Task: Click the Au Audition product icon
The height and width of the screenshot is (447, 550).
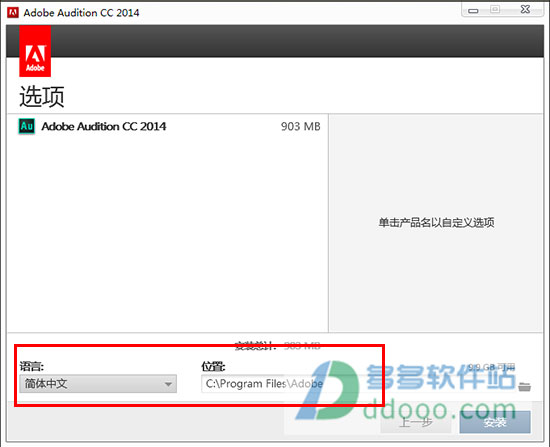Action: [27, 126]
